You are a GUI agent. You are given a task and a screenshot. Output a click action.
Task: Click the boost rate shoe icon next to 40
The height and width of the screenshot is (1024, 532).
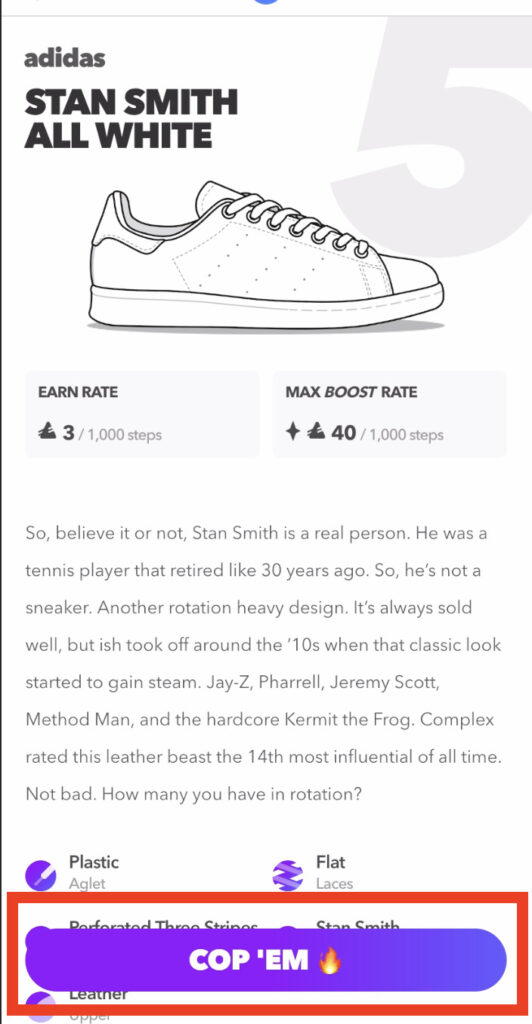coord(317,432)
